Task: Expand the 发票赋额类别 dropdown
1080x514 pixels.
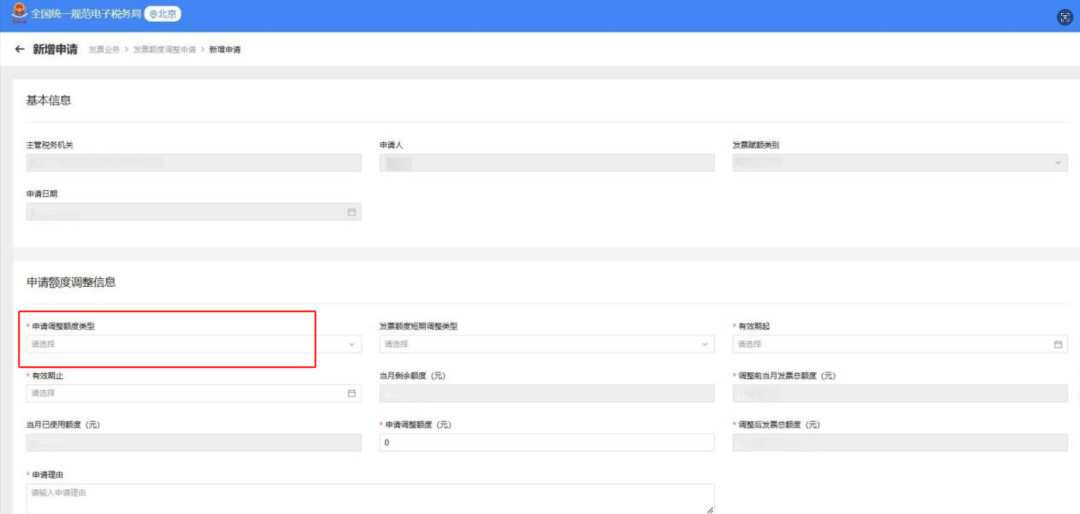Action: [899, 163]
